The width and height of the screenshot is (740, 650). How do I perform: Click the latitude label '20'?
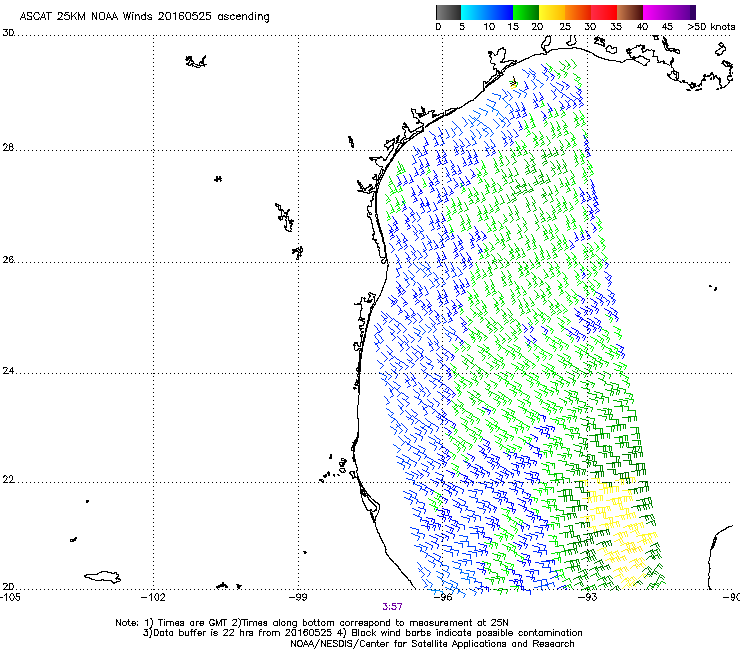tap(8, 587)
